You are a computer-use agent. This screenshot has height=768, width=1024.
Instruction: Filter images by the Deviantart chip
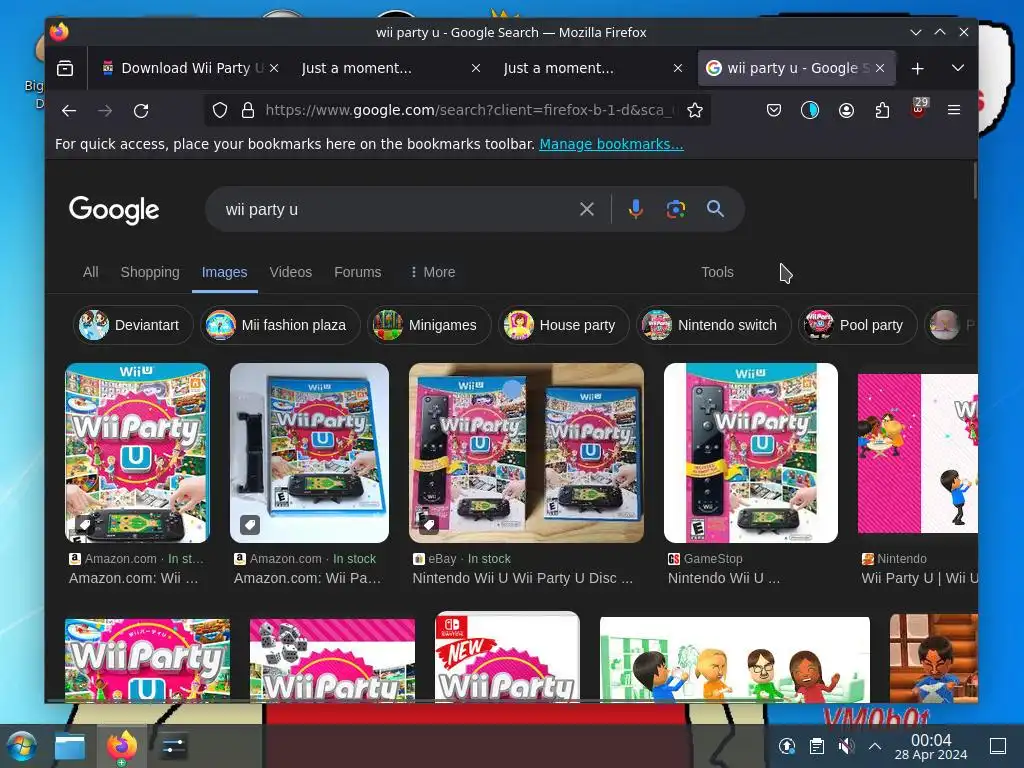pyautogui.click(x=133, y=325)
